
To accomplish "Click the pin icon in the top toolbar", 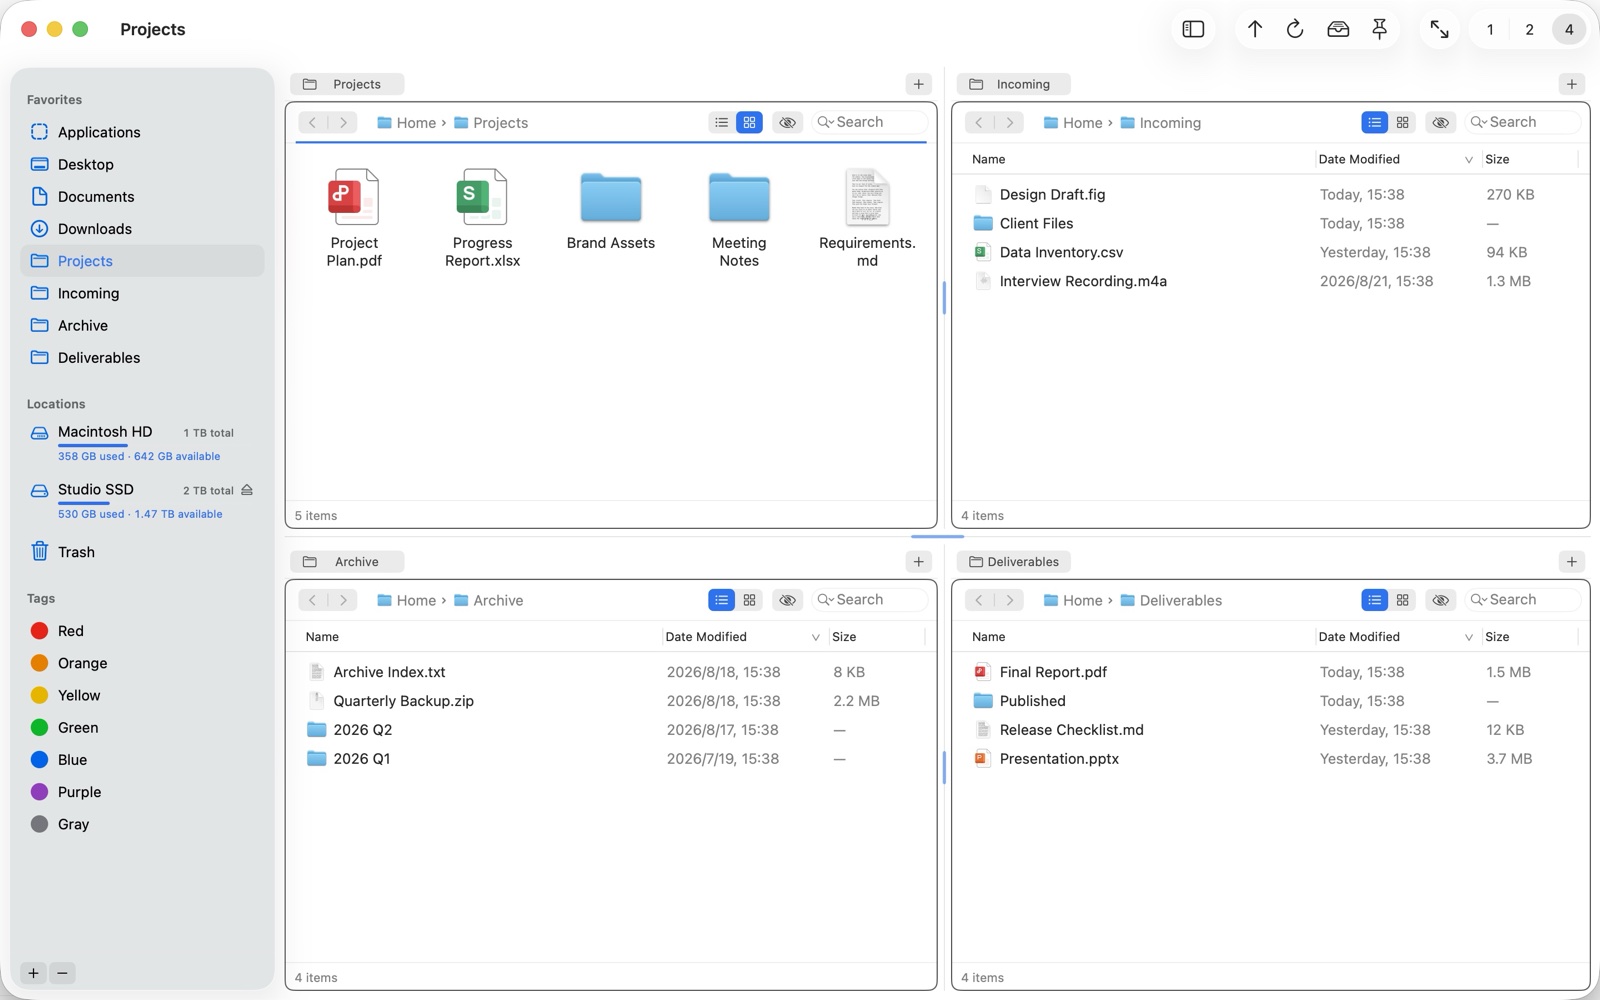I will [x=1380, y=29].
